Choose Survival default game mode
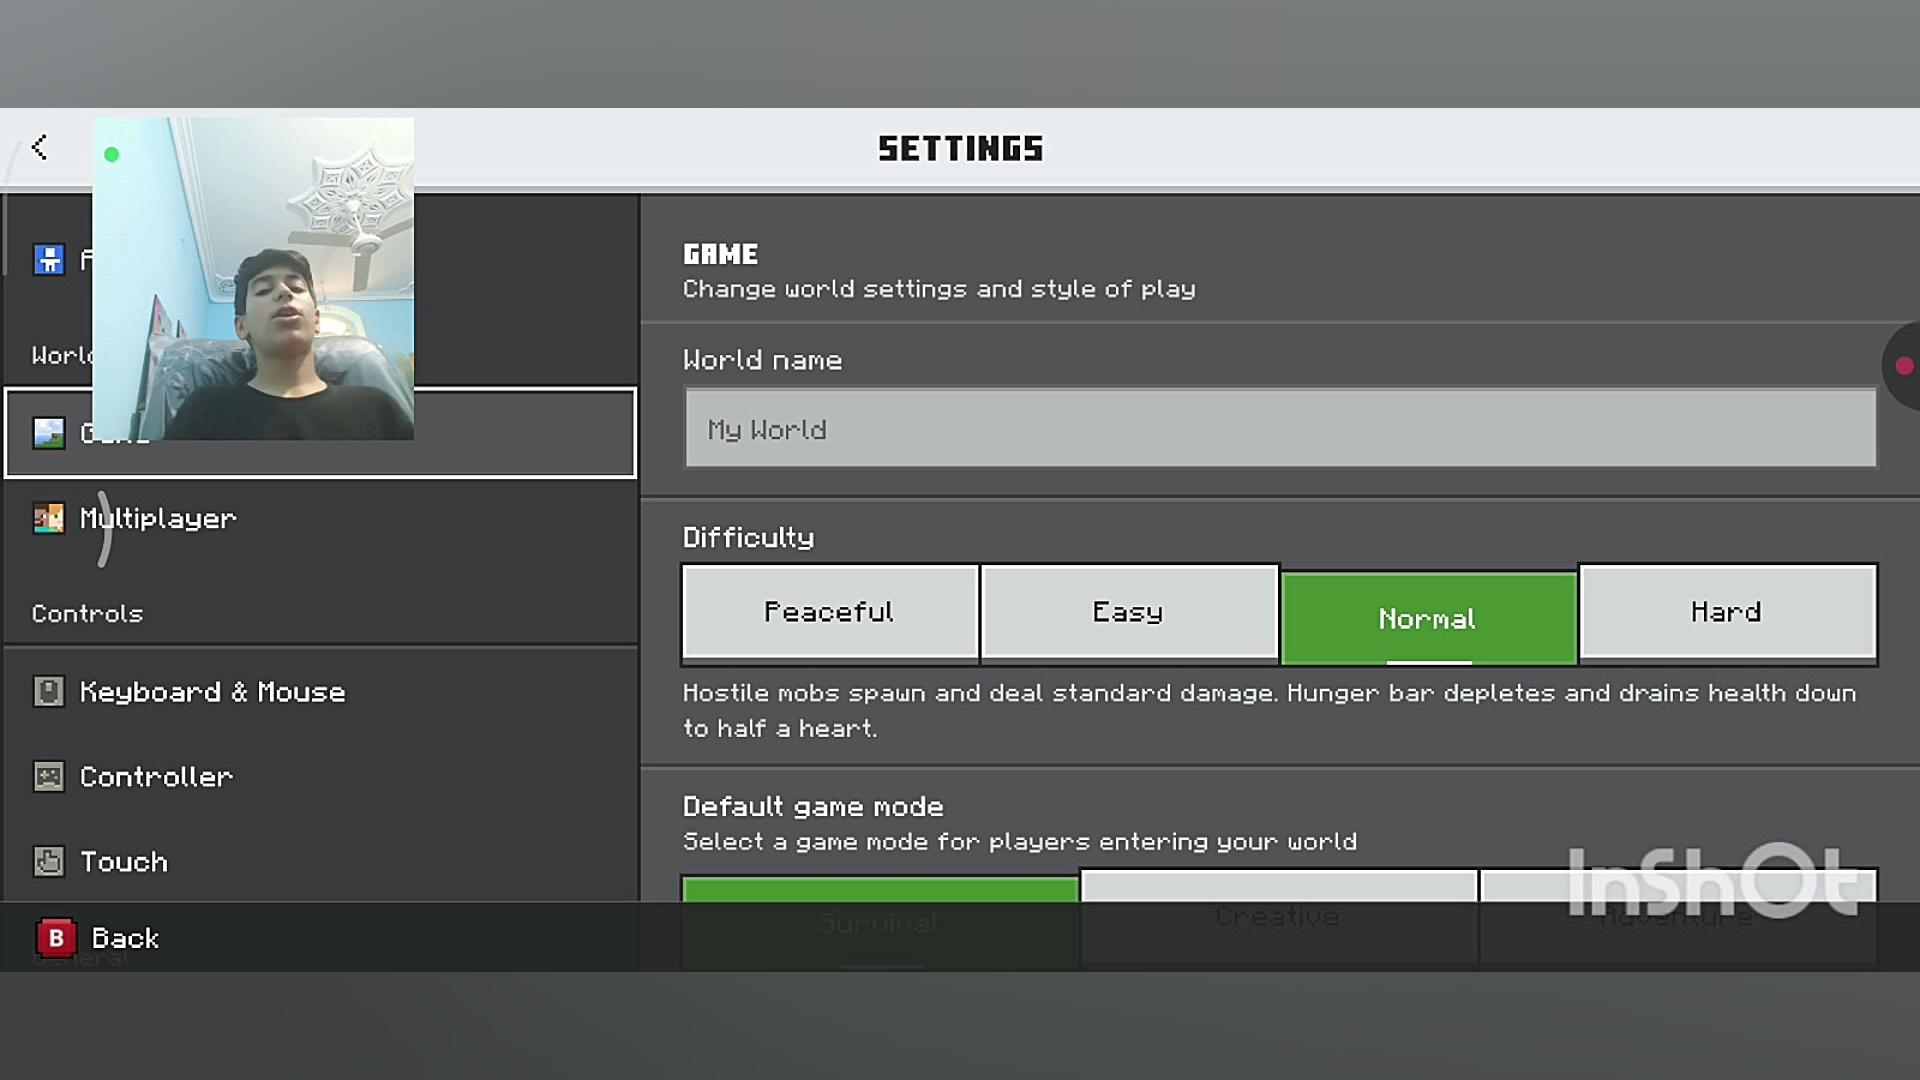1920x1080 pixels. [880, 922]
